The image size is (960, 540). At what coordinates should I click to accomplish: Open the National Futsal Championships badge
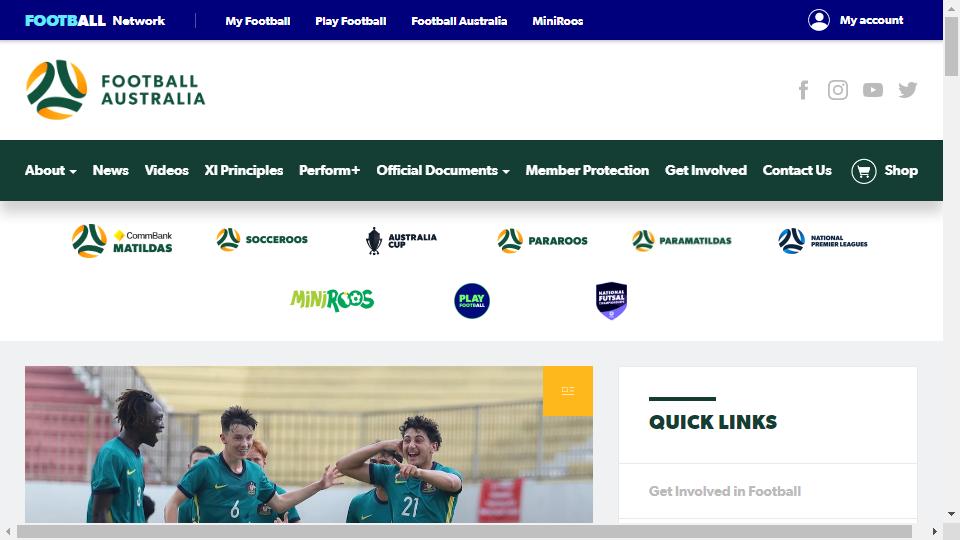[611, 301]
